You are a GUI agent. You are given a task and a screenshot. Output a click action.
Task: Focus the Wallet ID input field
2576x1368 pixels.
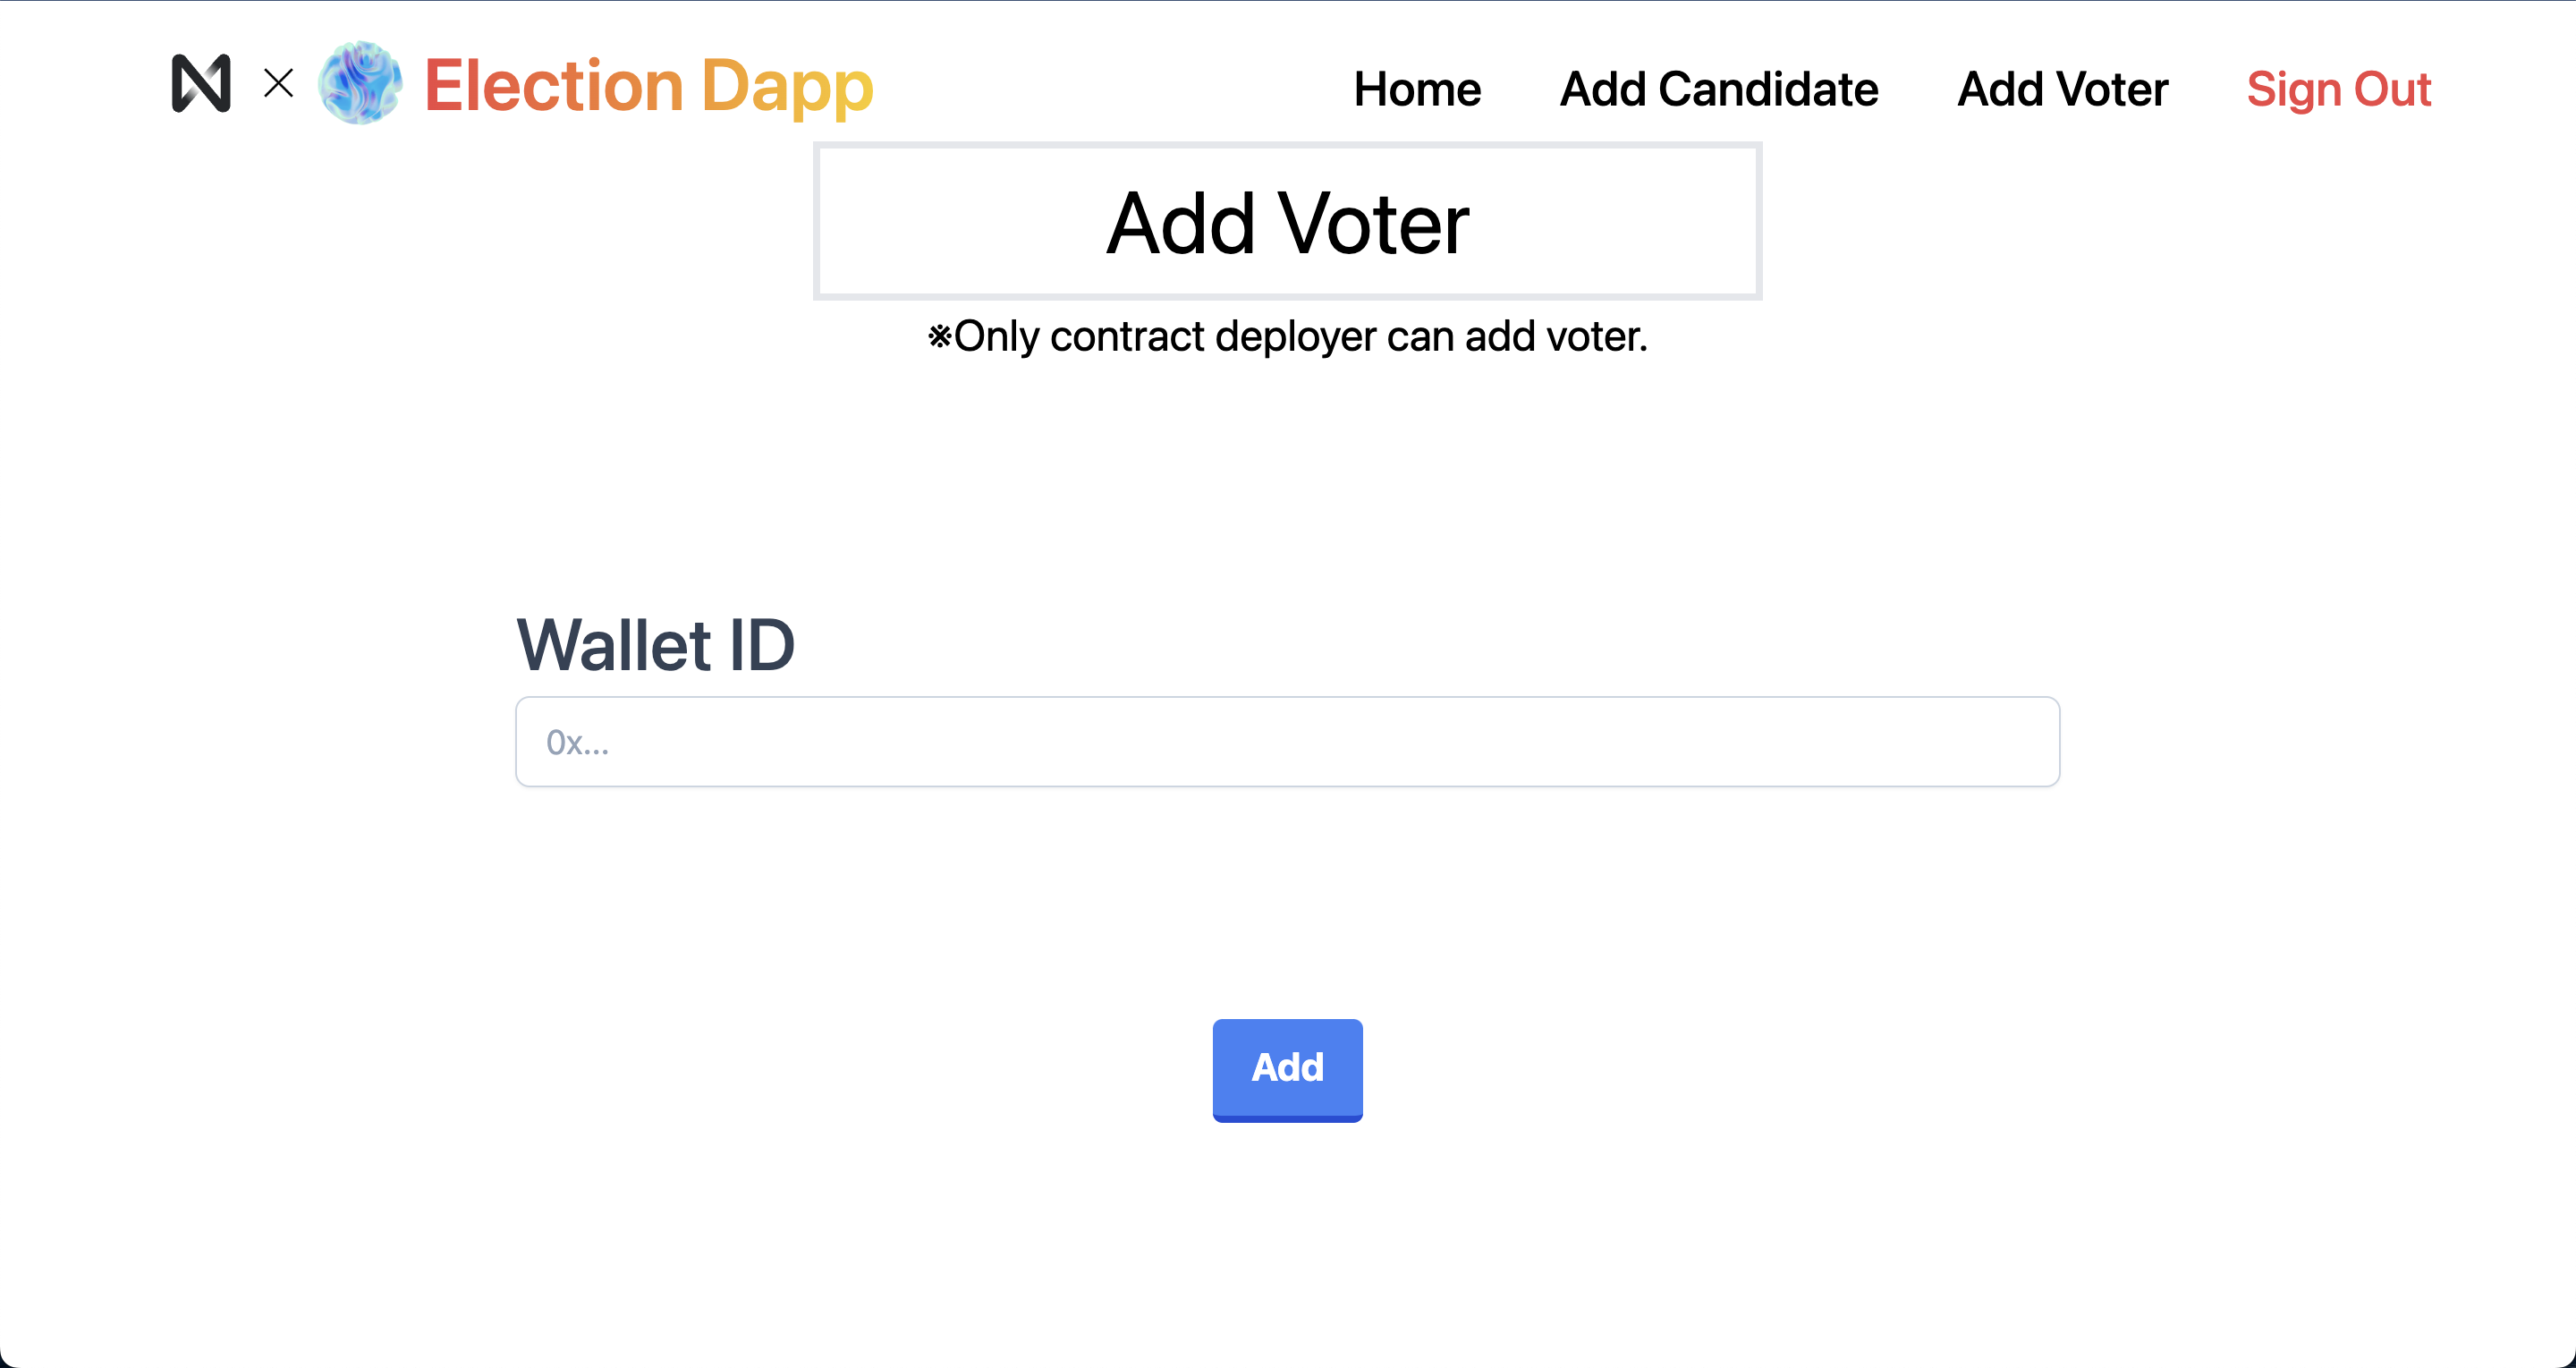coord(1287,742)
